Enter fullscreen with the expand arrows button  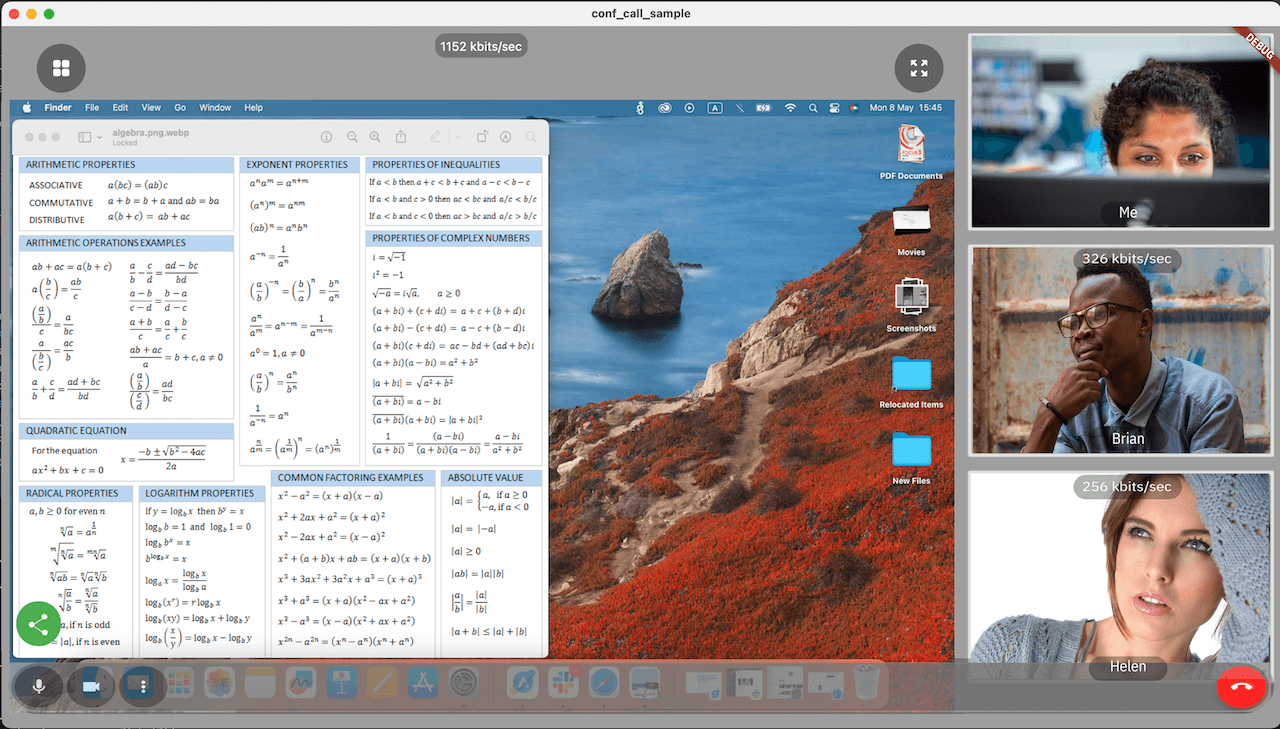(x=919, y=68)
